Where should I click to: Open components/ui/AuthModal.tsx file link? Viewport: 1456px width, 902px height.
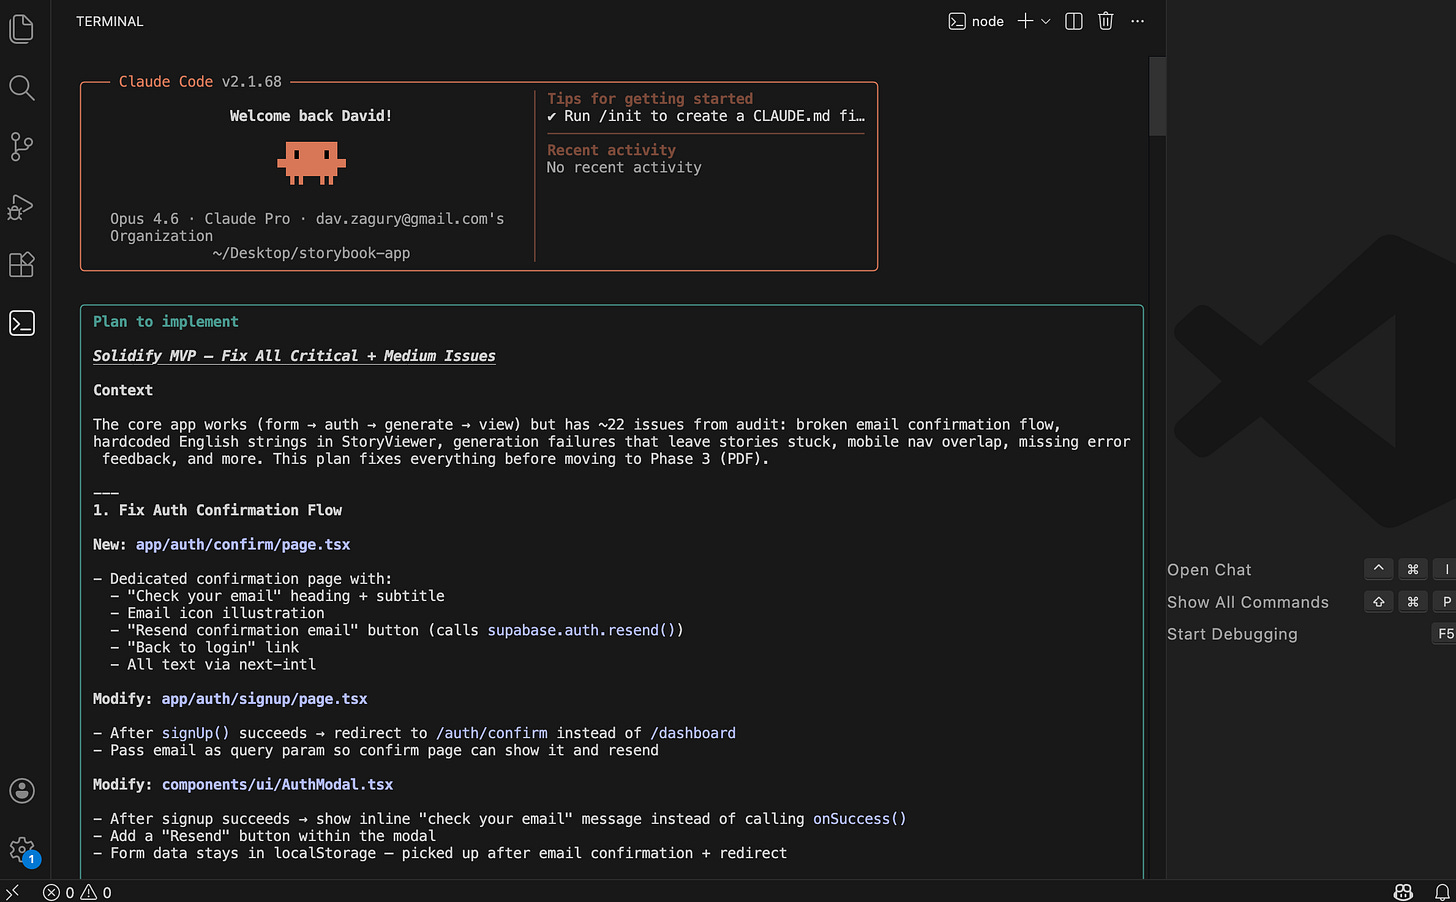coord(278,785)
